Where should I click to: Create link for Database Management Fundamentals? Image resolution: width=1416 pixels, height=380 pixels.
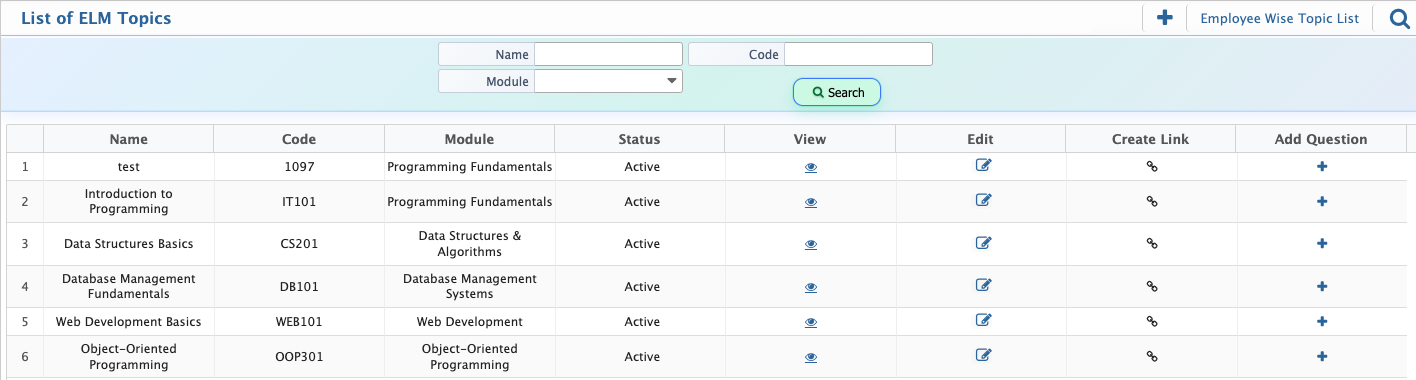coord(1151,286)
